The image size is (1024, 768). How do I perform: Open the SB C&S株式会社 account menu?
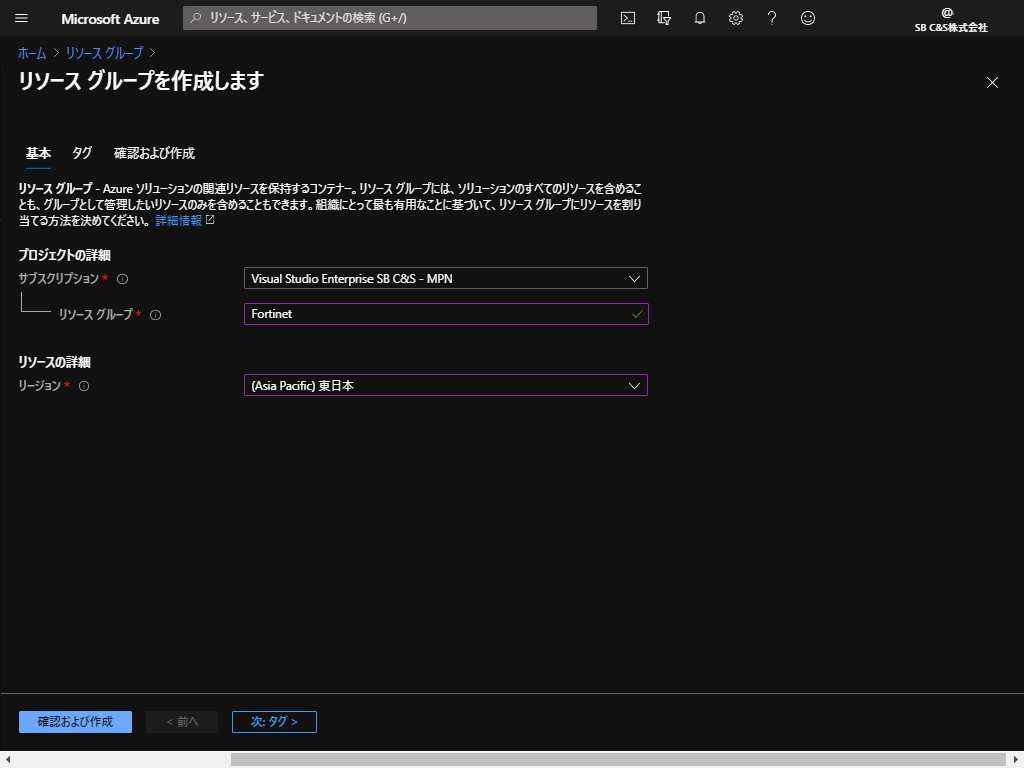pyautogui.click(x=951, y=20)
